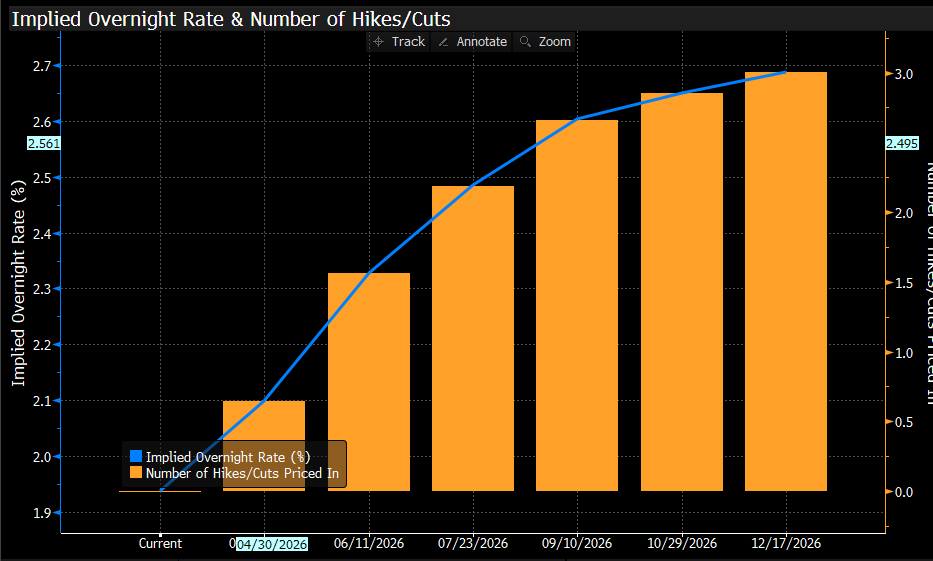The image size is (933, 561).
Task: Select the bar for 09/10/2026
Action: [x=577, y=305]
